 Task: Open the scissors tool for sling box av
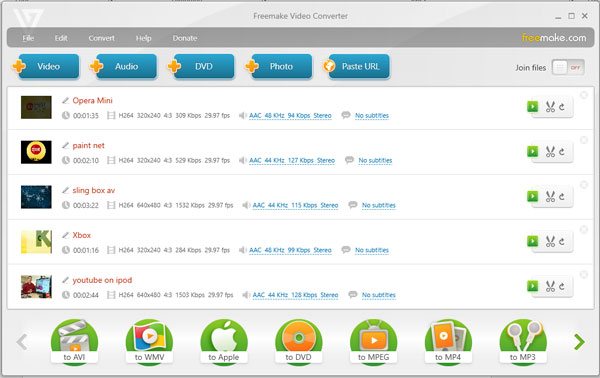point(550,196)
